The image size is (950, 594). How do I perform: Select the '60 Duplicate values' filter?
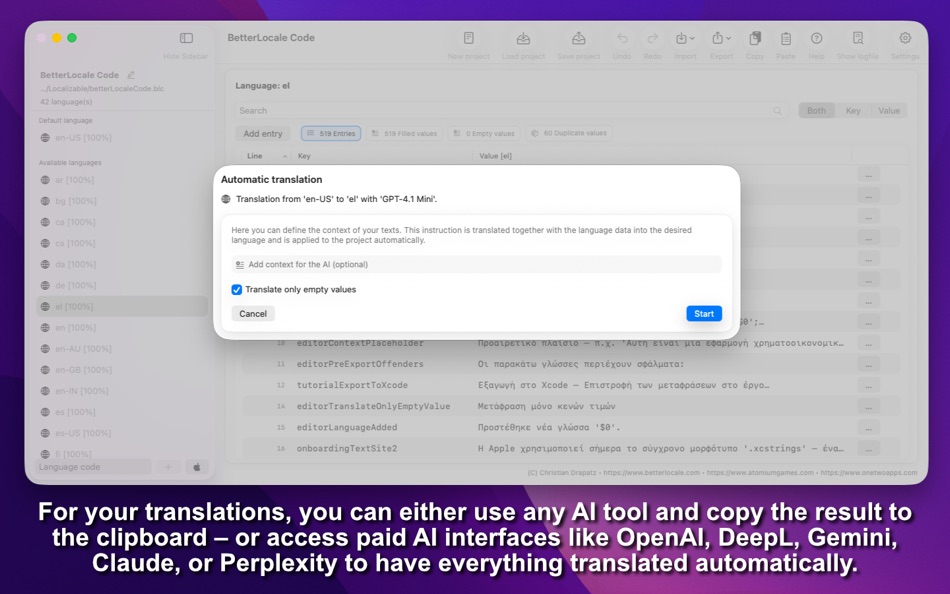point(569,133)
